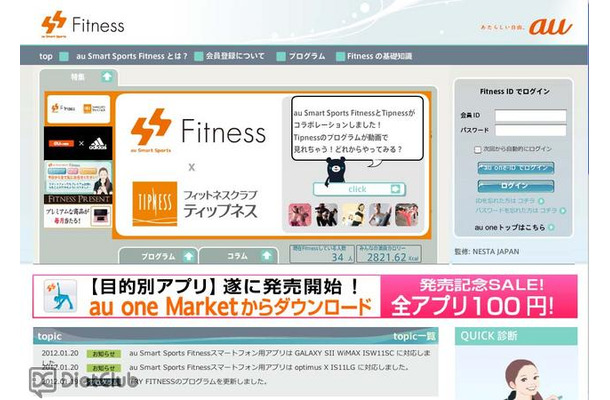Open the au brand logo link

coord(550,26)
